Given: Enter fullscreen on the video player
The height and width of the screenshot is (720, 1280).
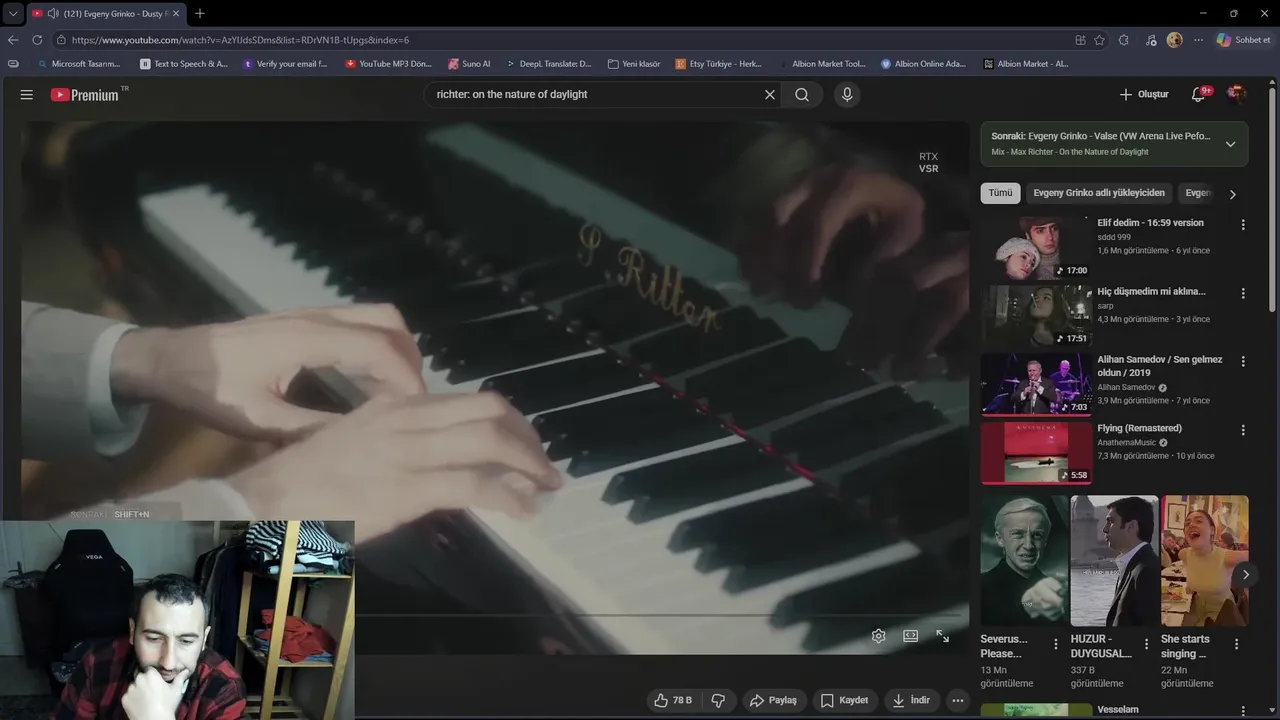Looking at the screenshot, I should pyautogui.click(x=942, y=636).
